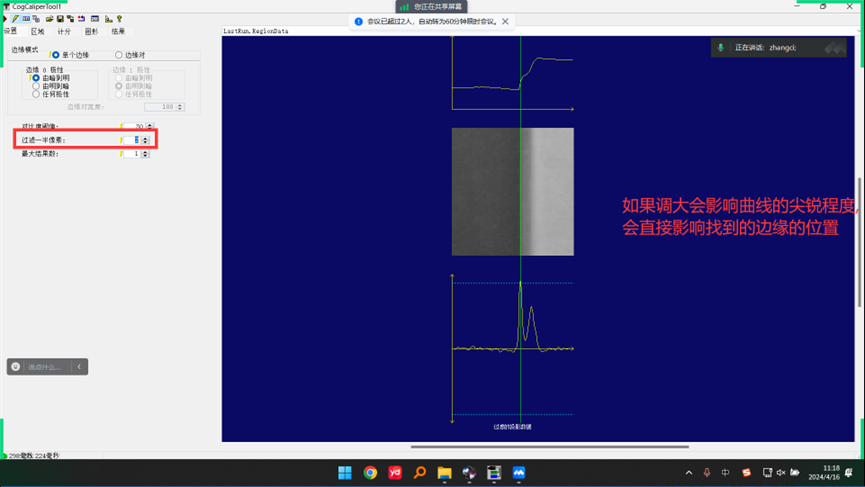The height and width of the screenshot is (487, 865).
Task: Click the grayscale edge image in the display
Action: pos(512,191)
